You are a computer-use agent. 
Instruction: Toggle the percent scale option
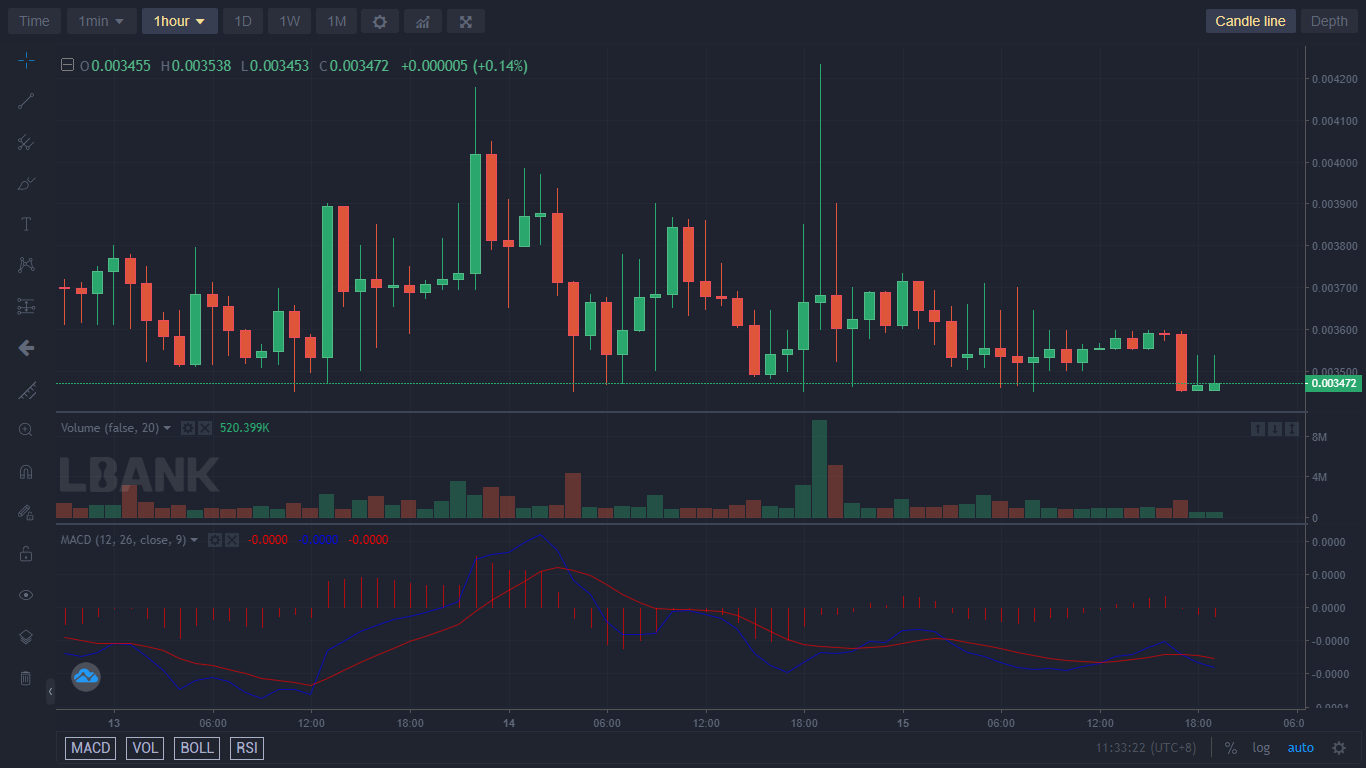pos(1231,748)
